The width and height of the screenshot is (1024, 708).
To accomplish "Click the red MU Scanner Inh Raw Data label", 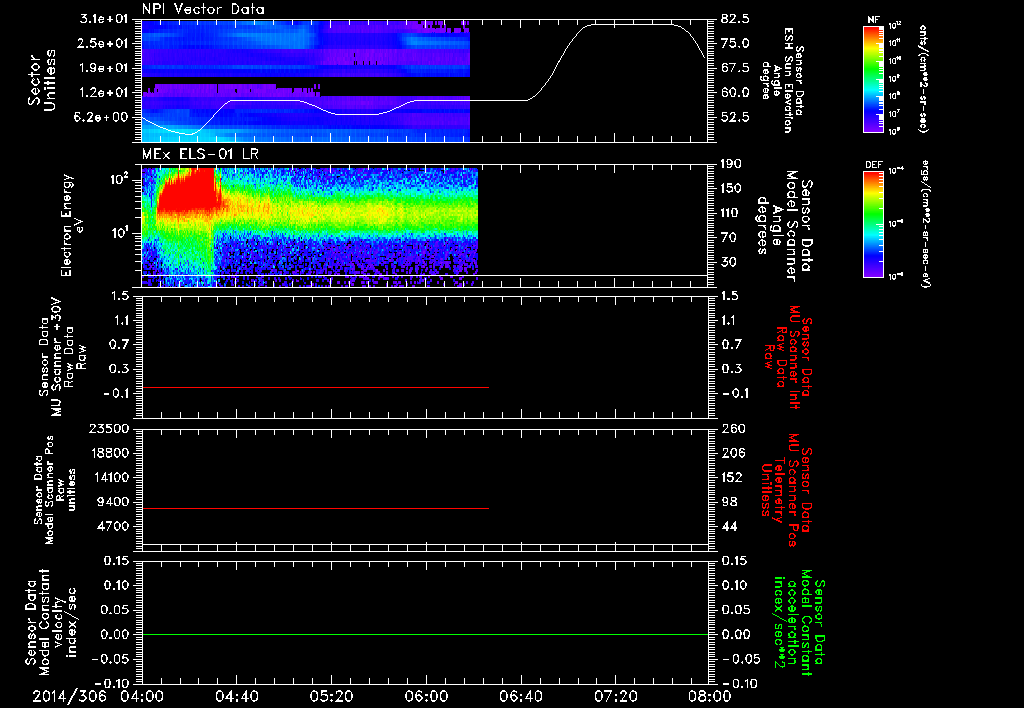I will [787, 357].
